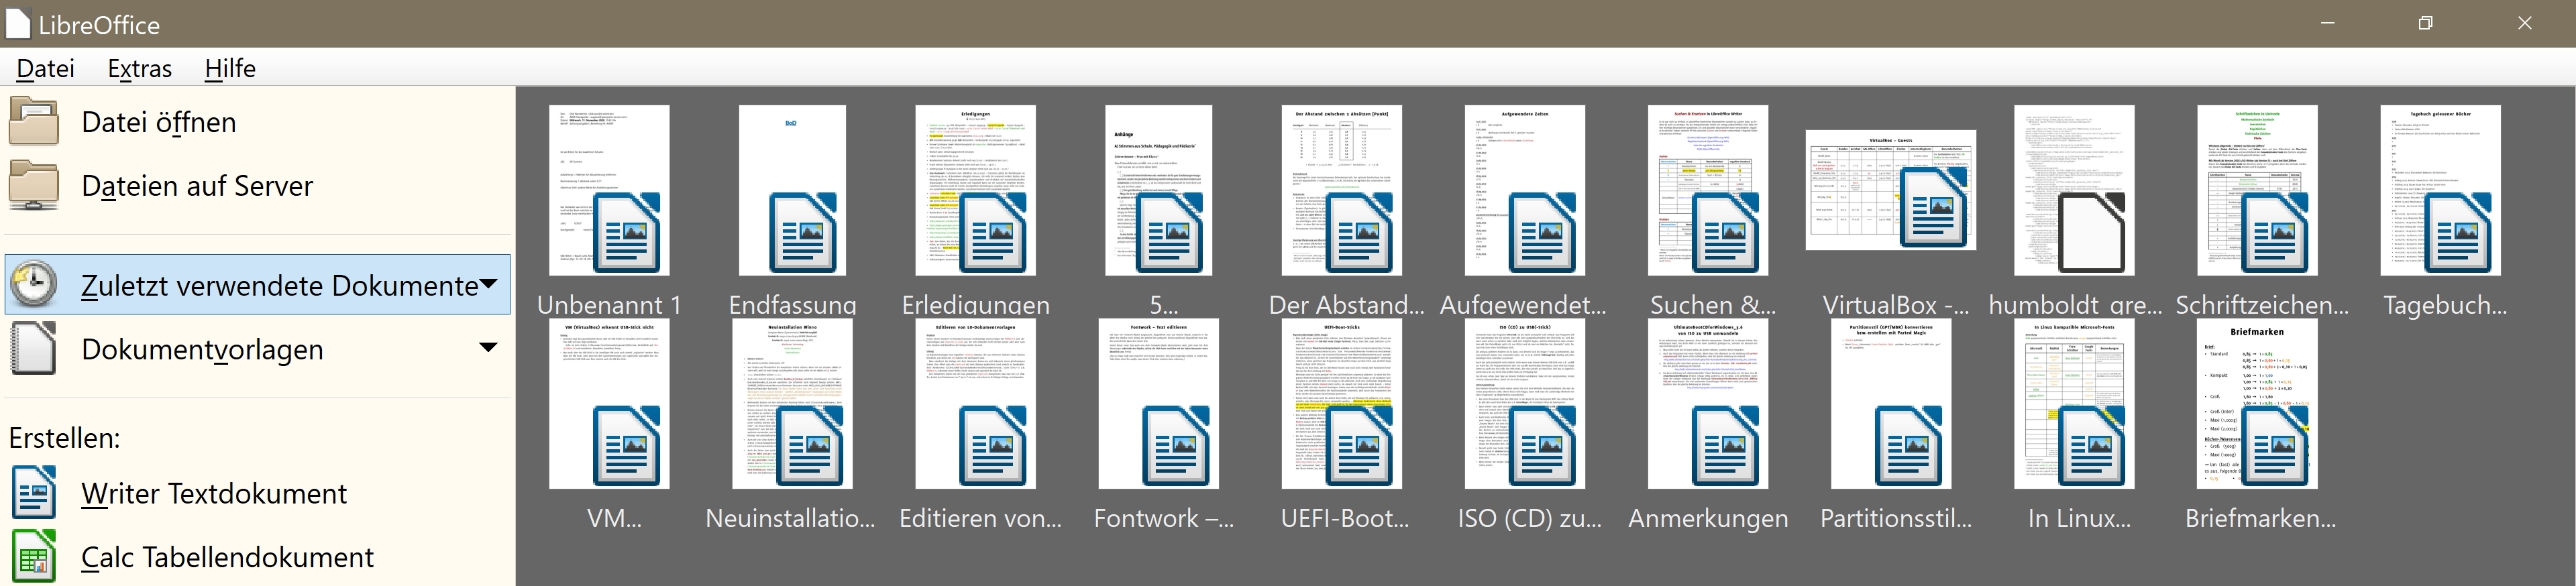Screen dimensions: 2576x586
Task: Click the Partitionsstil... file name
Action: click(1895, 518)
